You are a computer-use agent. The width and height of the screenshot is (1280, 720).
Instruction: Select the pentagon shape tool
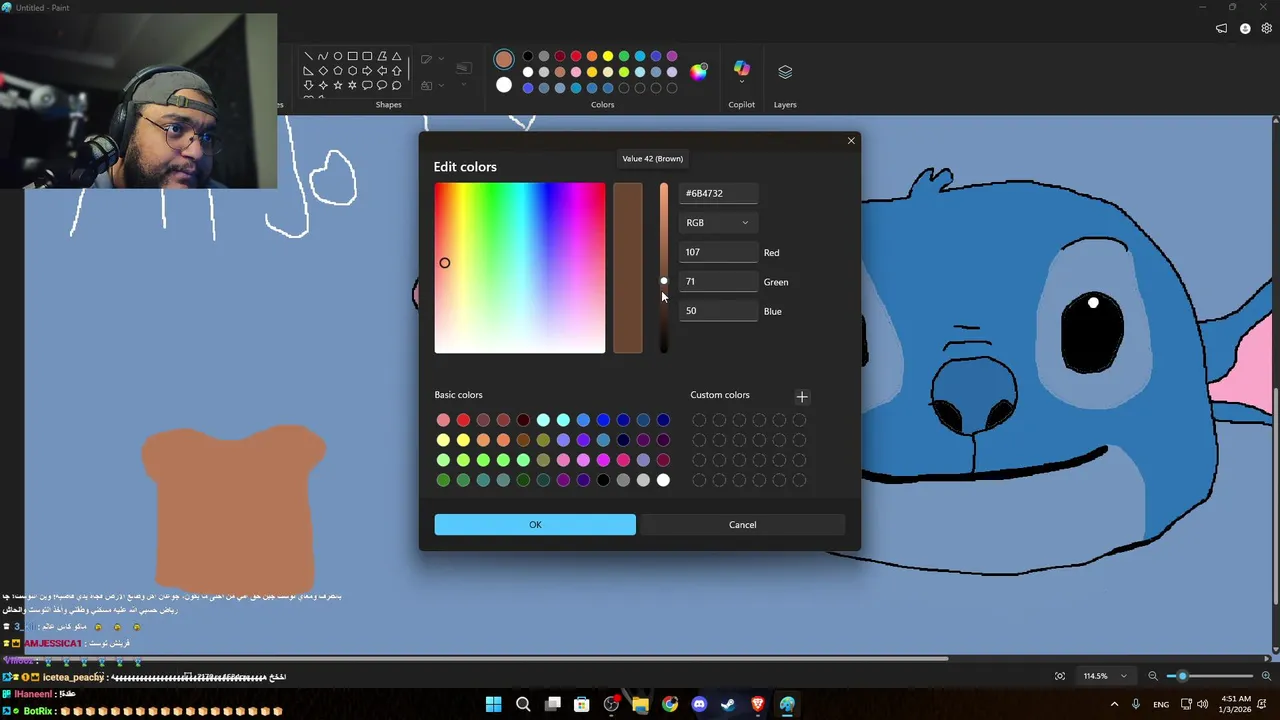[x=338, y=71]
